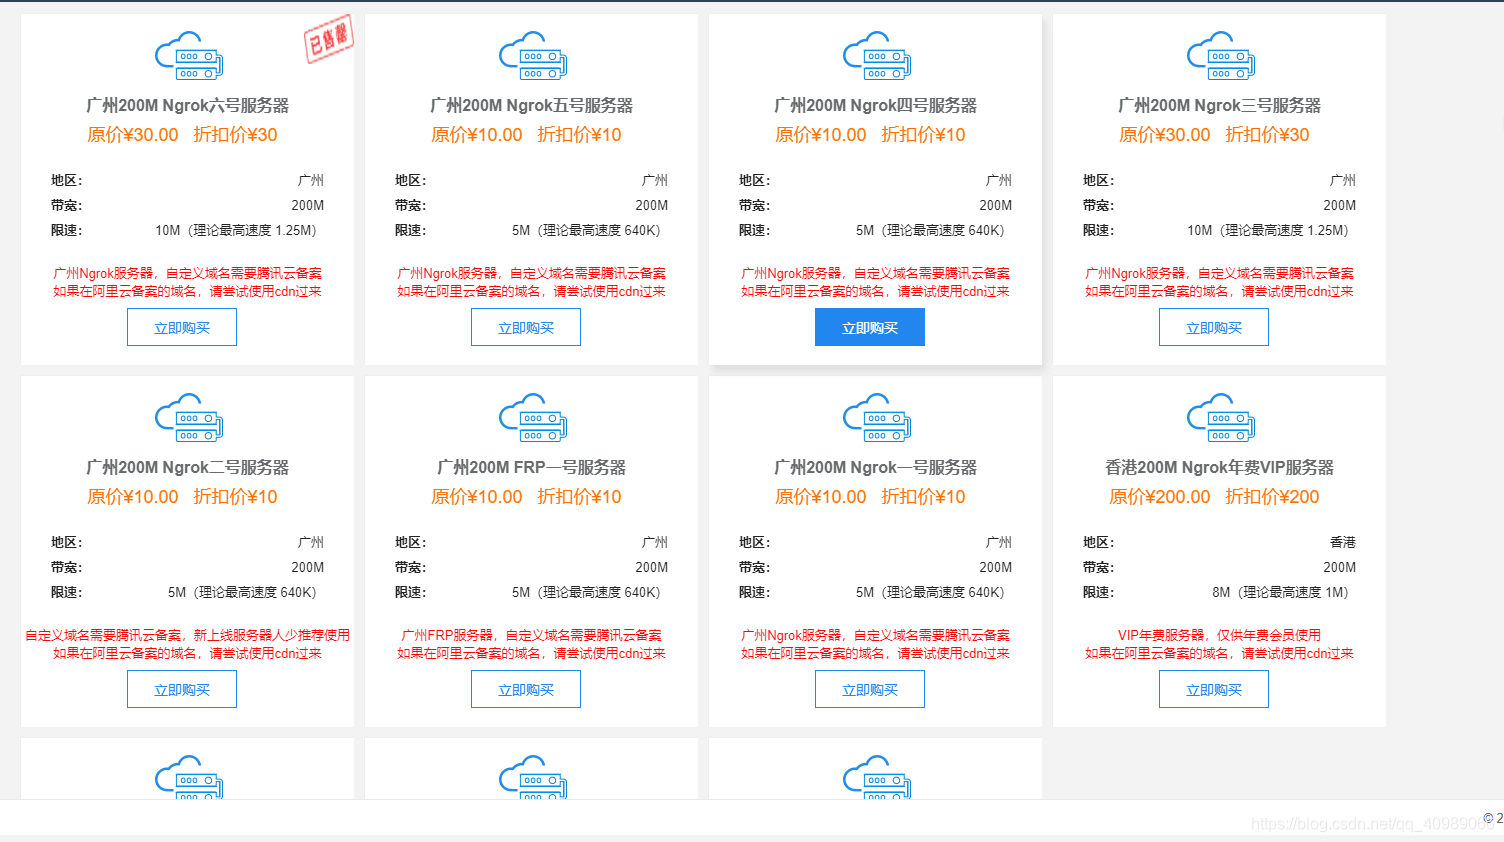The image size is (1504, 842).
Task: Click the 10M（理论最高速度 1.25M）text on 三号服务器
Action: point(1268,230)
